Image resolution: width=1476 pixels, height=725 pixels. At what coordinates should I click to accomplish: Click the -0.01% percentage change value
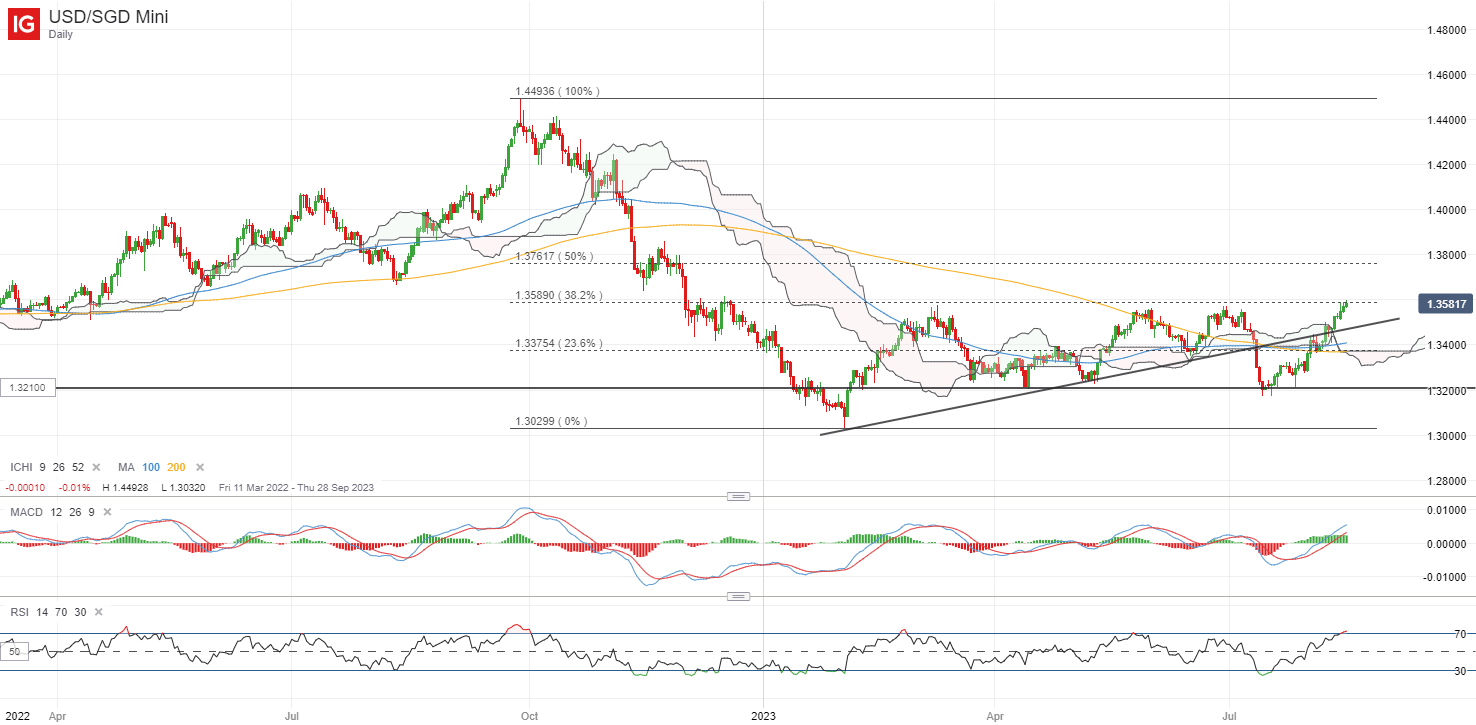(x=77, y=487)
